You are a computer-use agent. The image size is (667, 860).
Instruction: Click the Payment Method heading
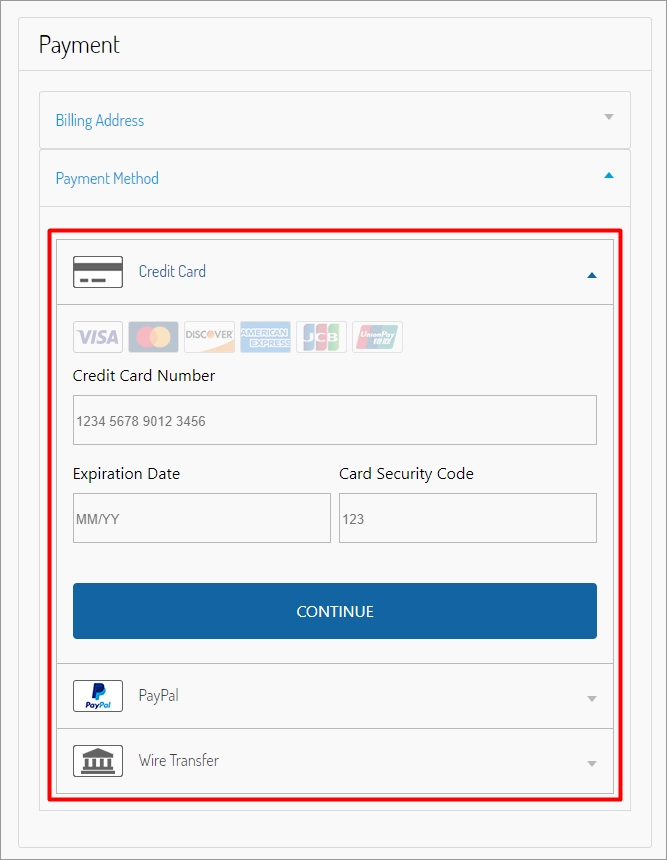click(107, 179)
